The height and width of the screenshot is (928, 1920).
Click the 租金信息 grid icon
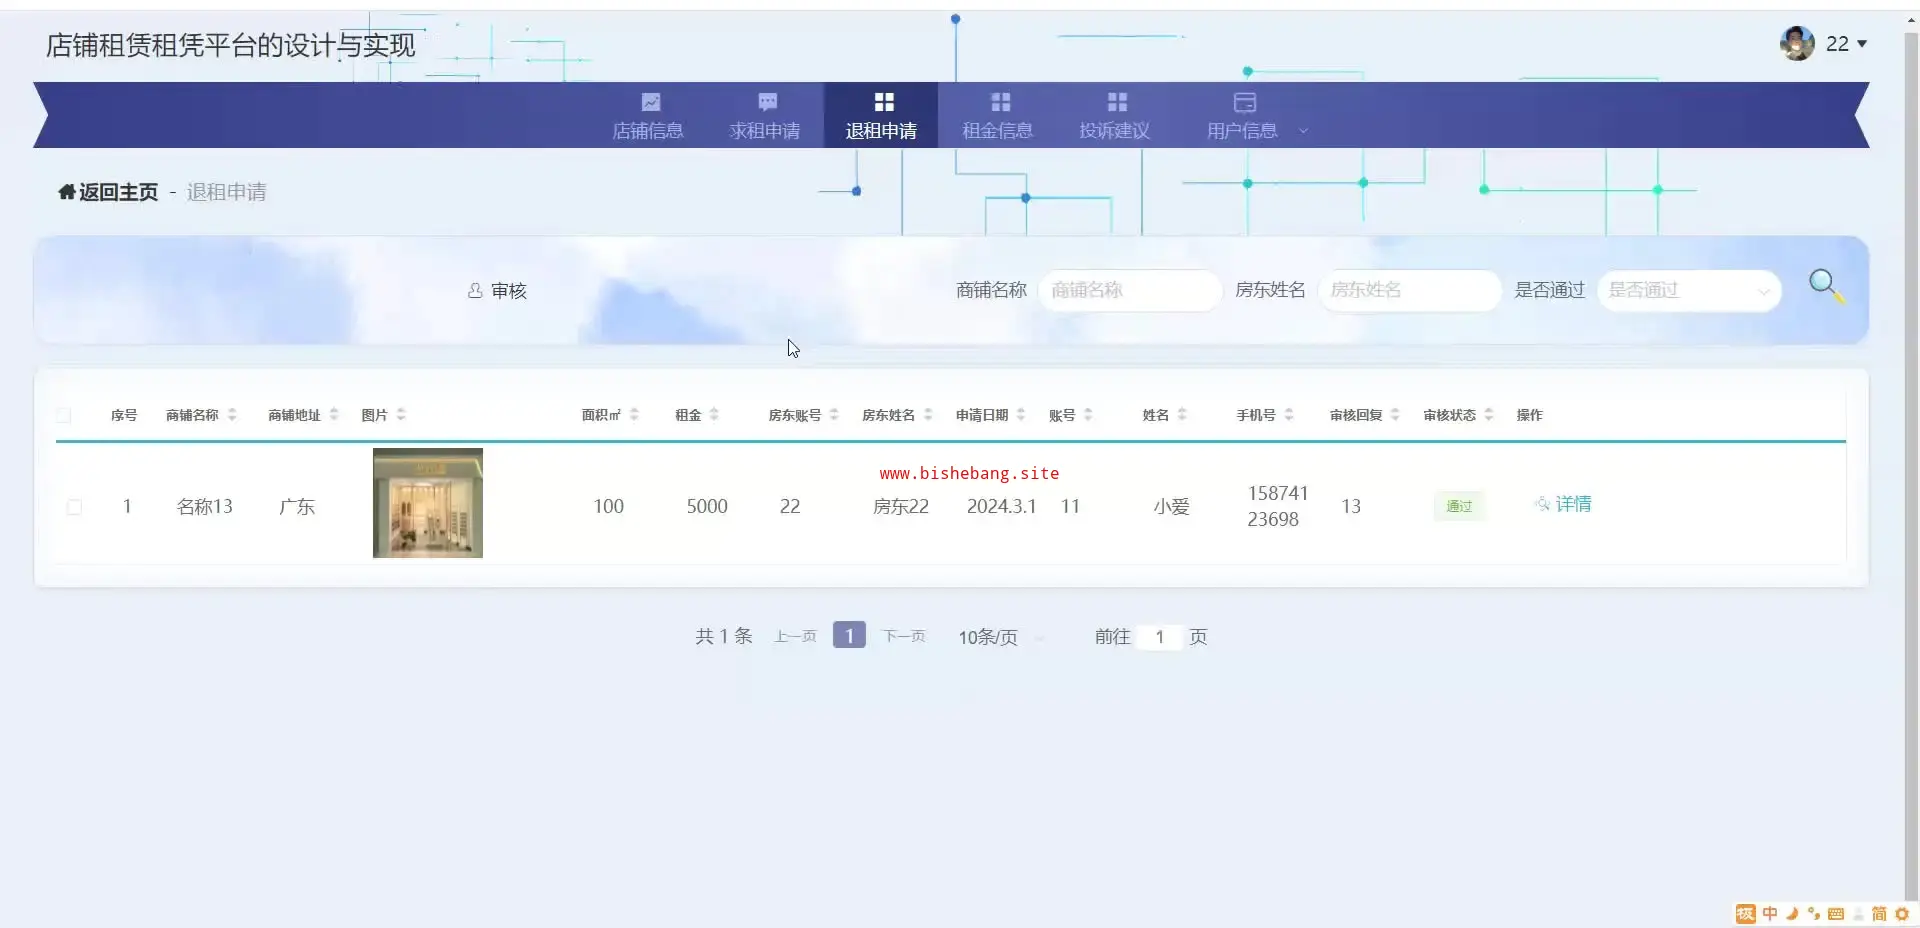point(1000,102)
